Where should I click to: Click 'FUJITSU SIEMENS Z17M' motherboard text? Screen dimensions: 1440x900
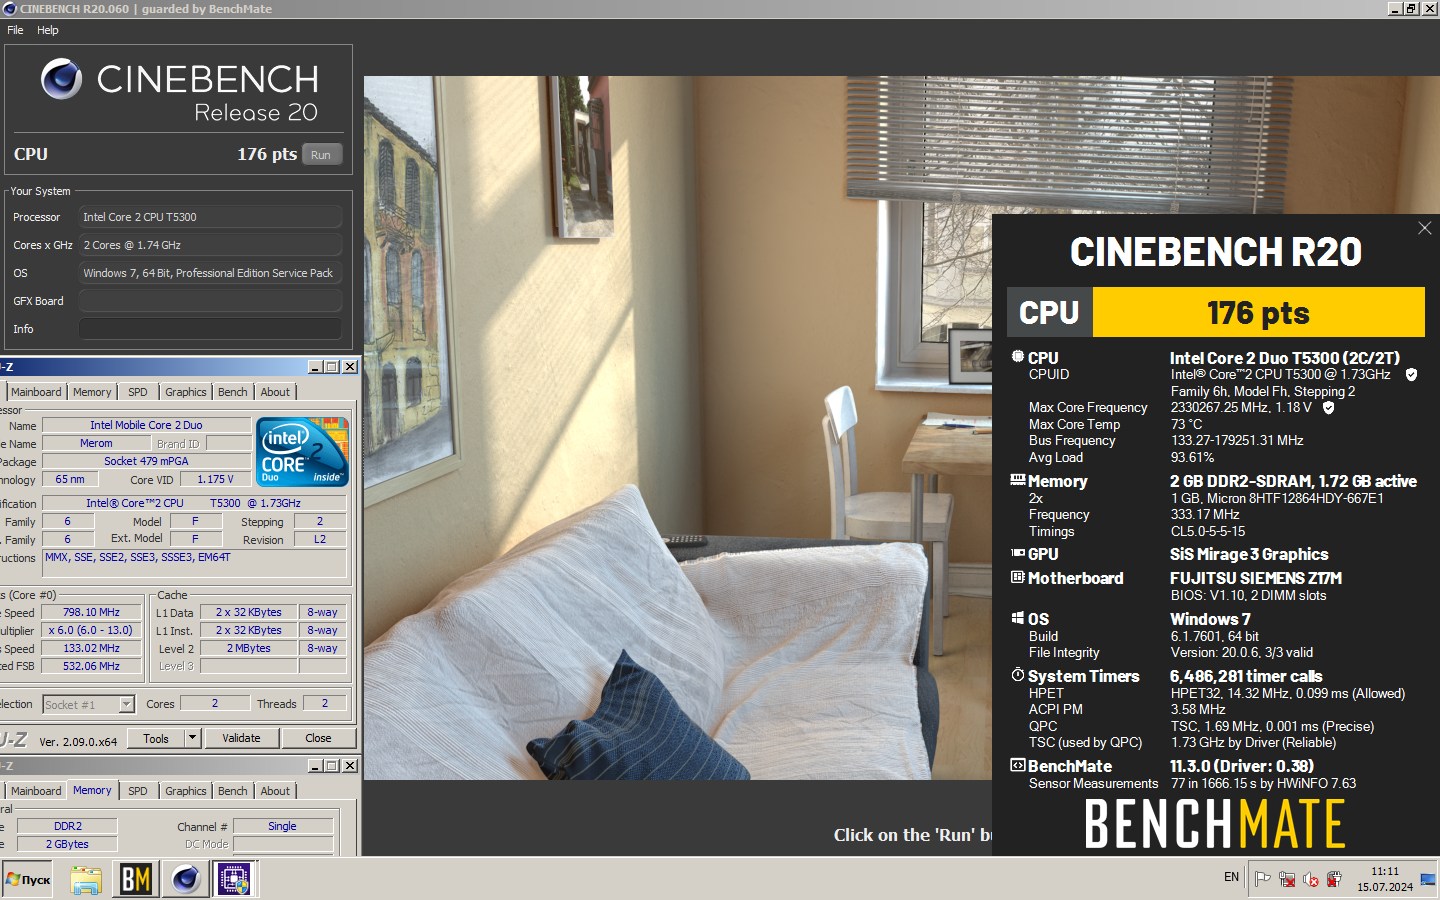1256,578
